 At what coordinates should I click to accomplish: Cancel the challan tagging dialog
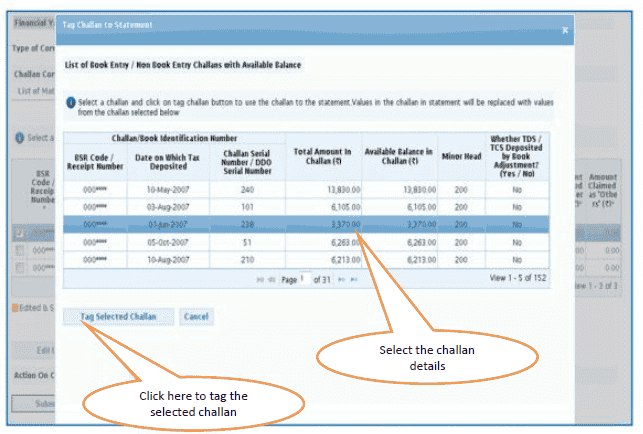click(x=196, y=317)
